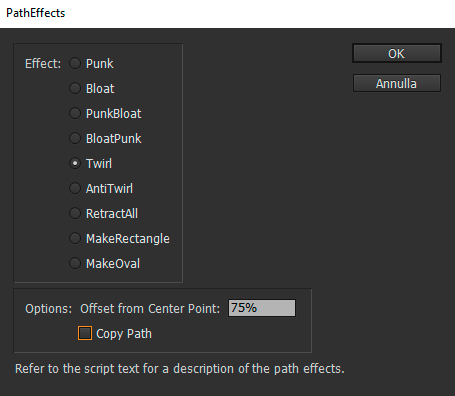Click the selected Twirl radio button
455x396 pixels.
click(75, 163)
